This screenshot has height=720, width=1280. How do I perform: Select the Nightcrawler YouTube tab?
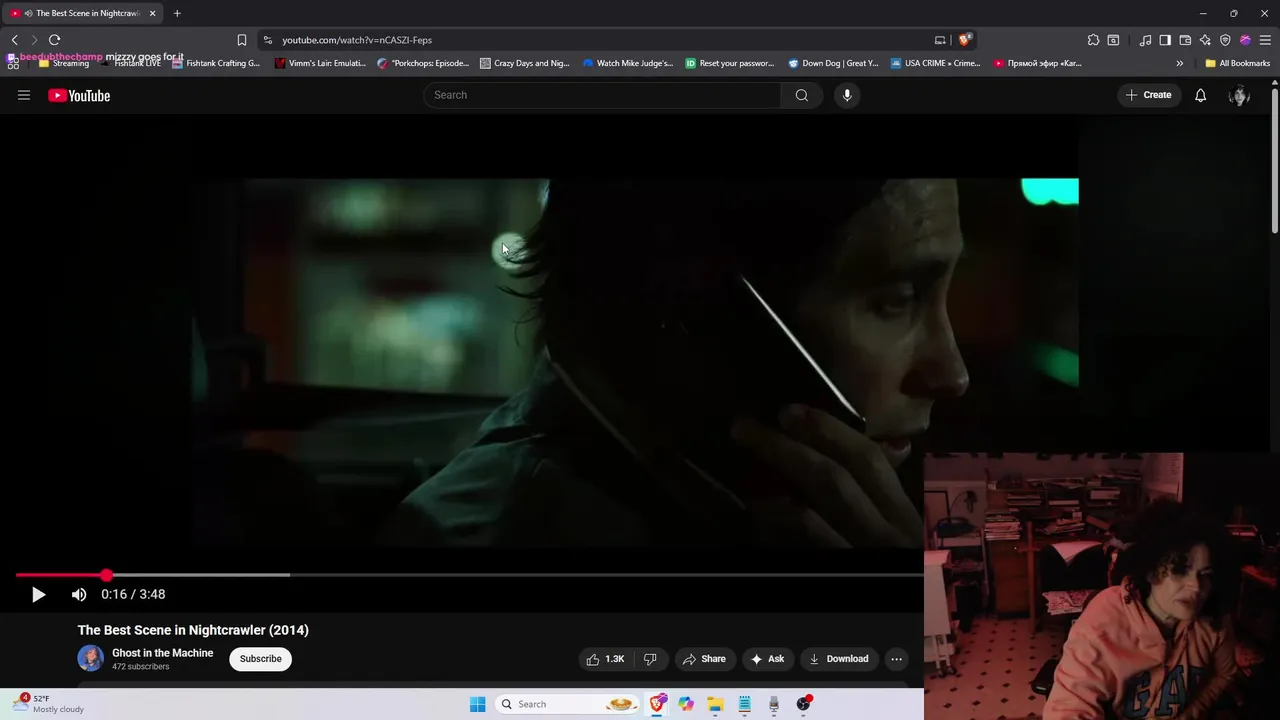pyautogui.click(x=82, y=13)
